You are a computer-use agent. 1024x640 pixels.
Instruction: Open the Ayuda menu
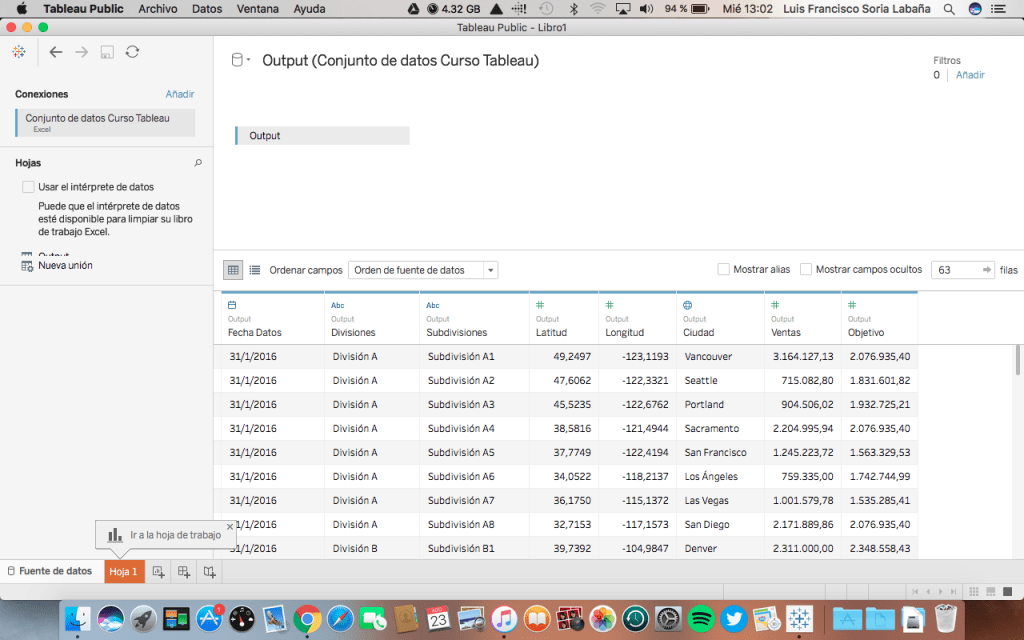pyautogui.click(x=310, y=9)
